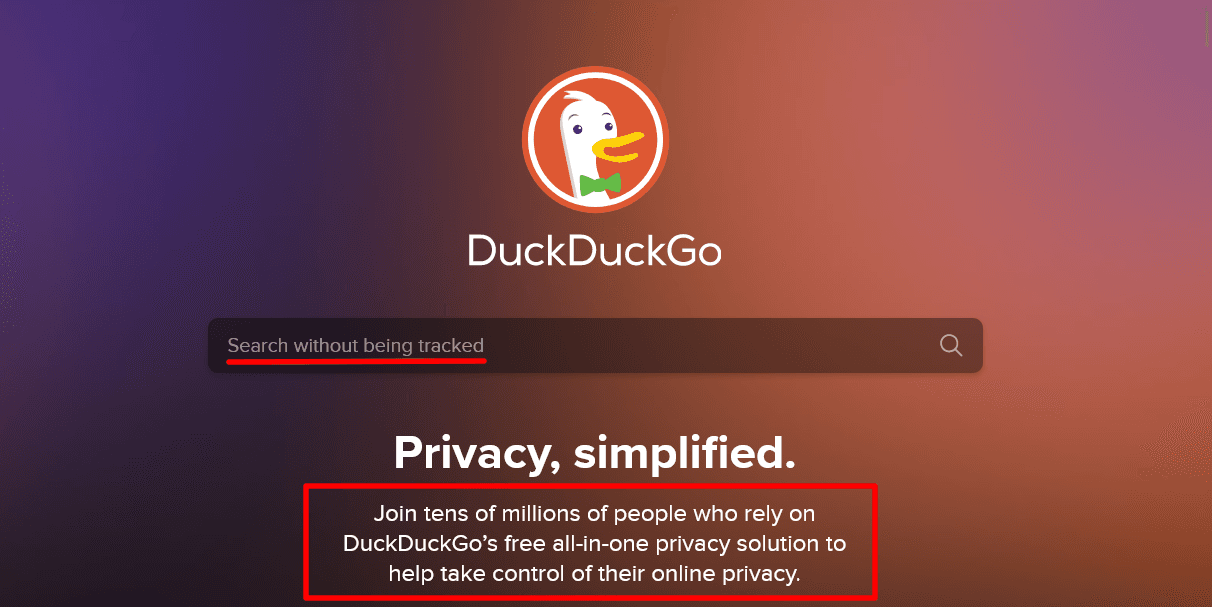Screen dimensions: 1212x607
Task: Click the "Privacy, simplified." headline
Action: (x=595, y=453)
